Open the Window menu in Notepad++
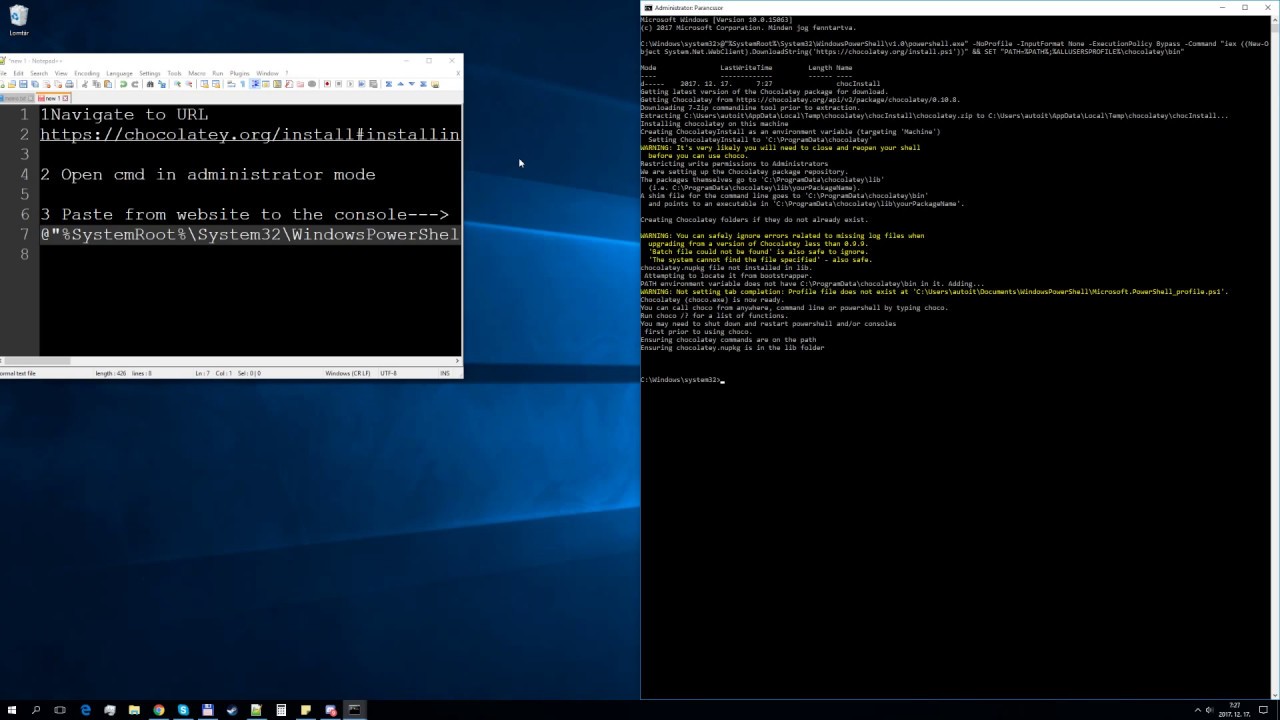 click(x=267, y=73)
